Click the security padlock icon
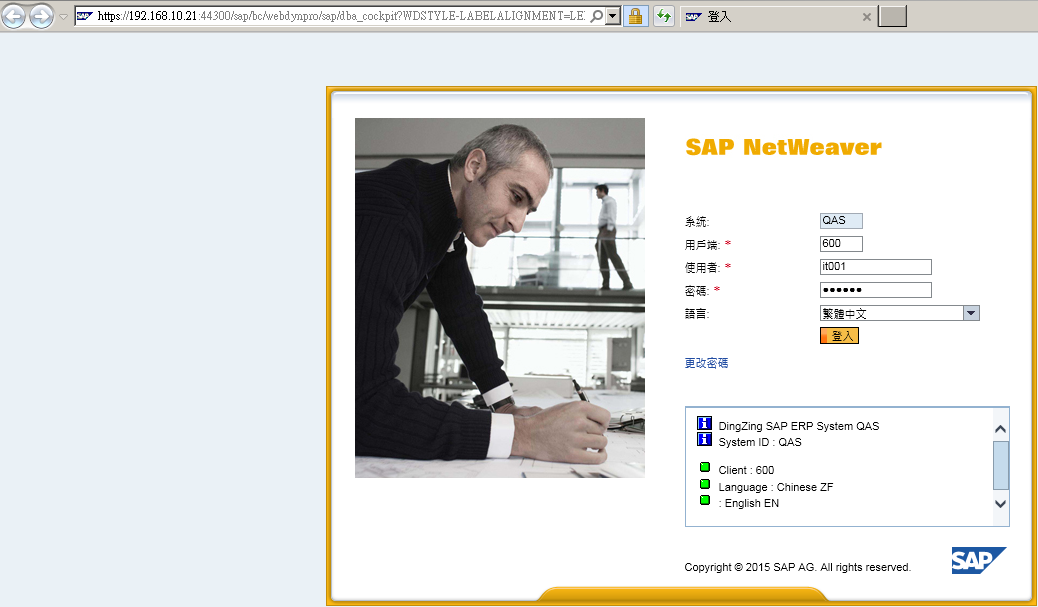Screen dimensions: 1038x607 (x=634, y=16)
